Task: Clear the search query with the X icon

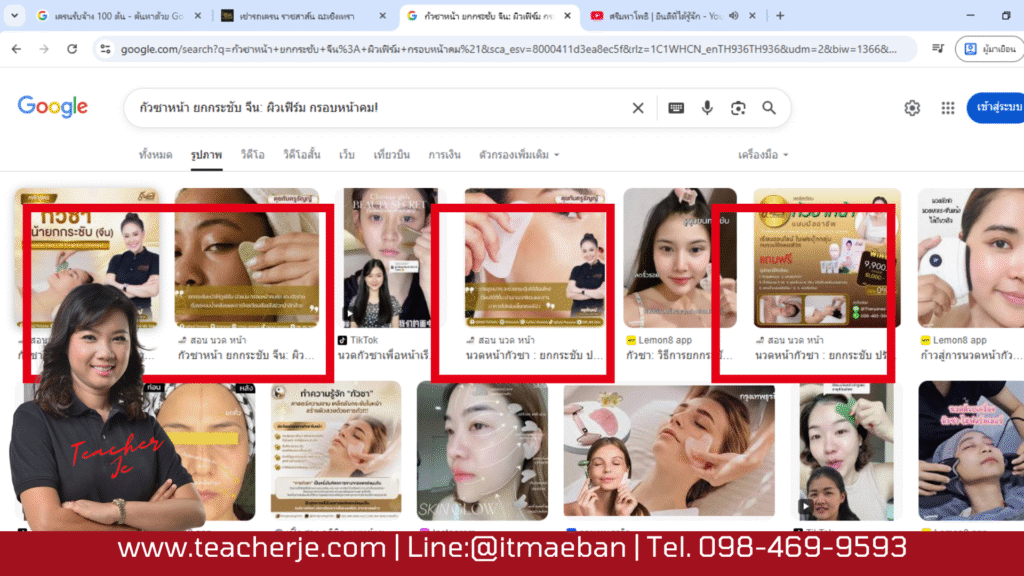Action: [x=638, y=107]
